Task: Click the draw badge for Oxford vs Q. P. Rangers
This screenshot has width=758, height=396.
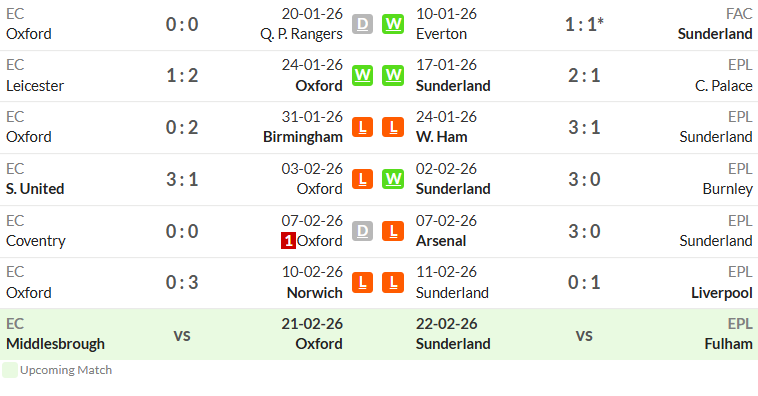Action: pyautogui.click(x=362, y=24)
